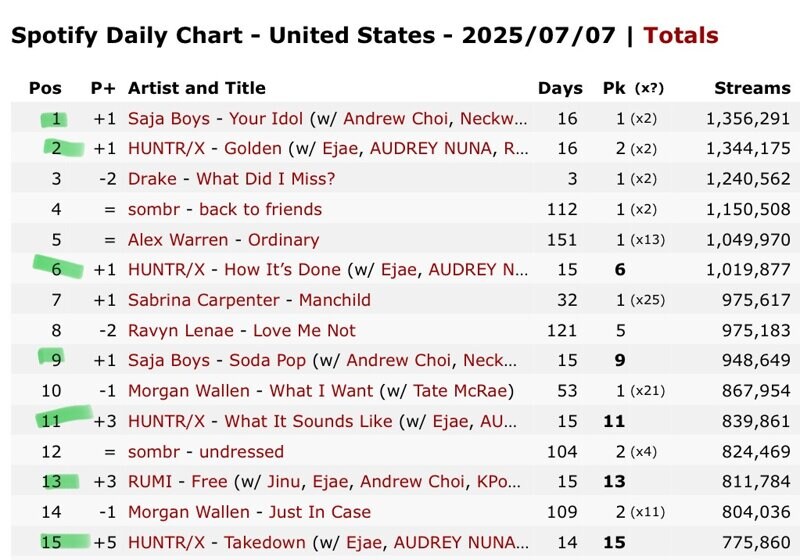Click the How It's Done title link
This screenshot has width=800, height=560.
[x=283, y=269]
